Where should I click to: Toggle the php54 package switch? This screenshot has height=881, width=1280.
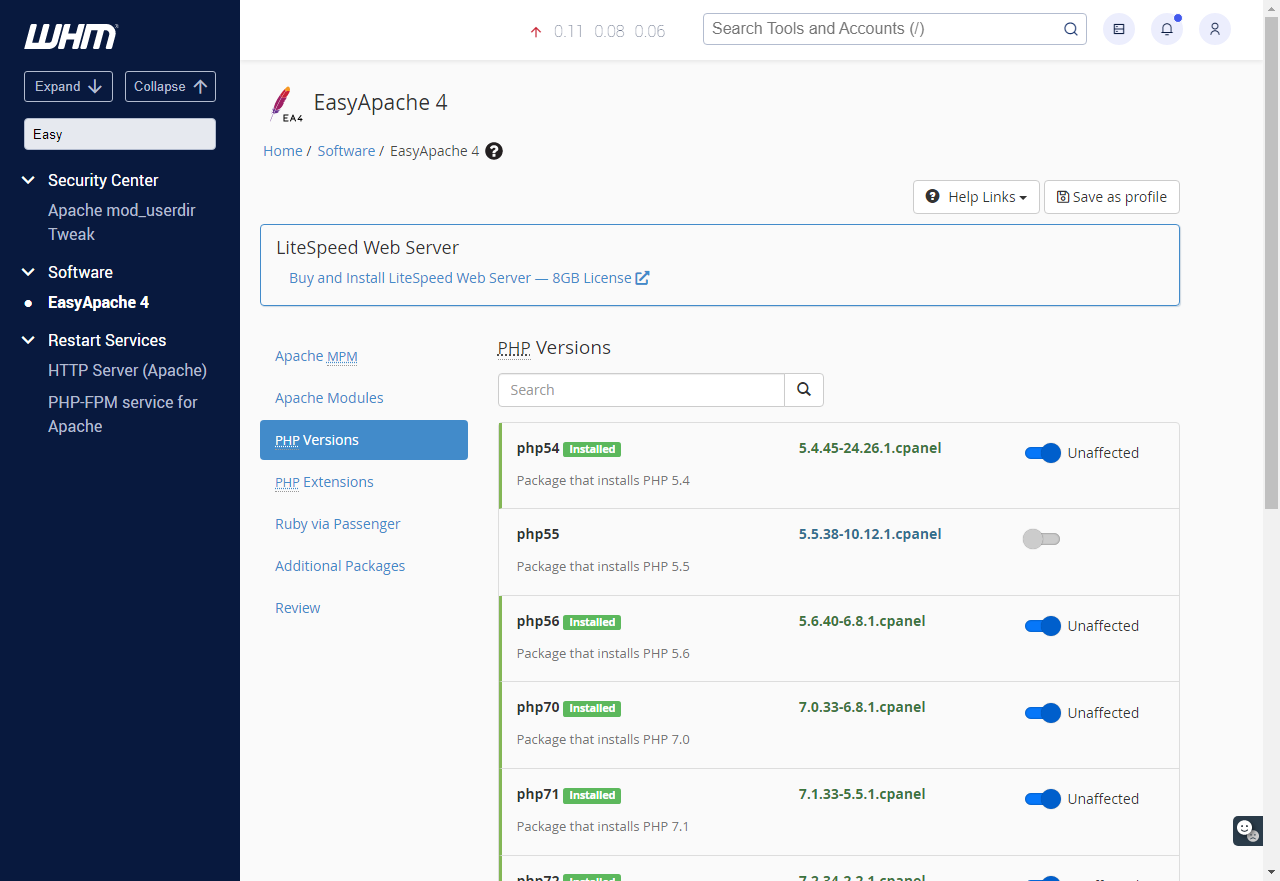[1042, 453]
